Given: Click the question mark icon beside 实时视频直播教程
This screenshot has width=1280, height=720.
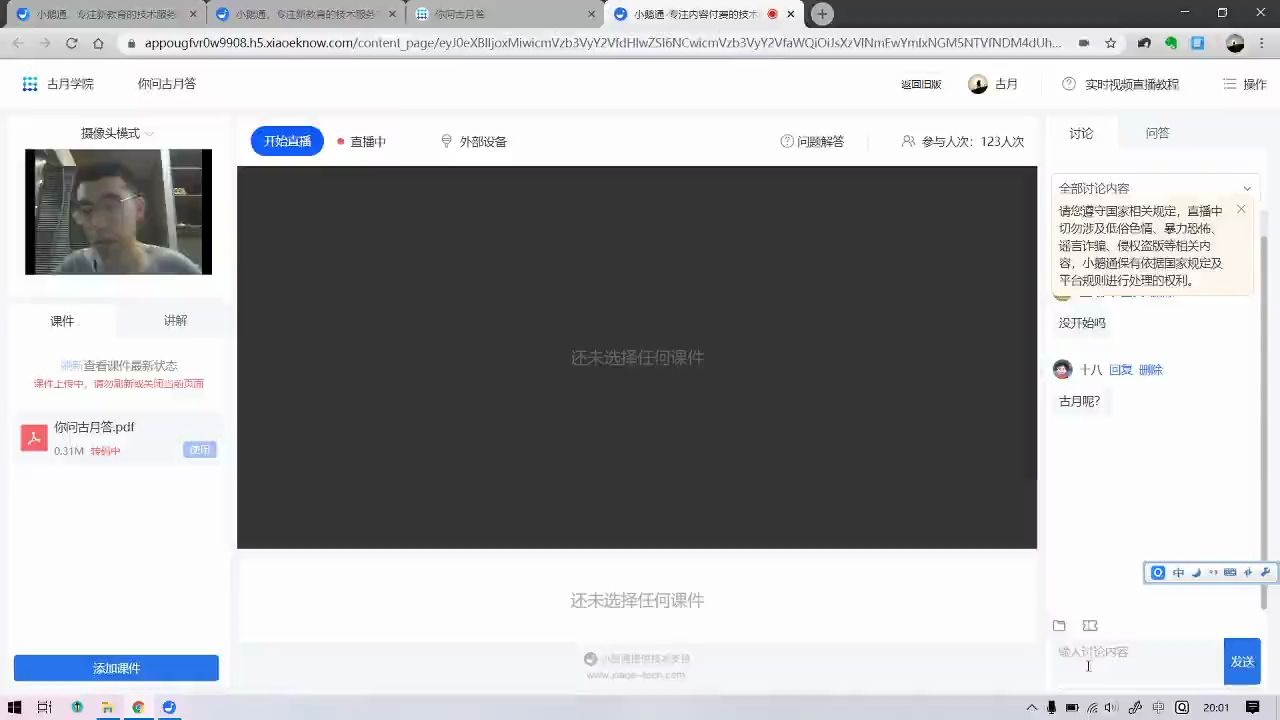Looking at the screenshot, I should [x=1069, y=84].
